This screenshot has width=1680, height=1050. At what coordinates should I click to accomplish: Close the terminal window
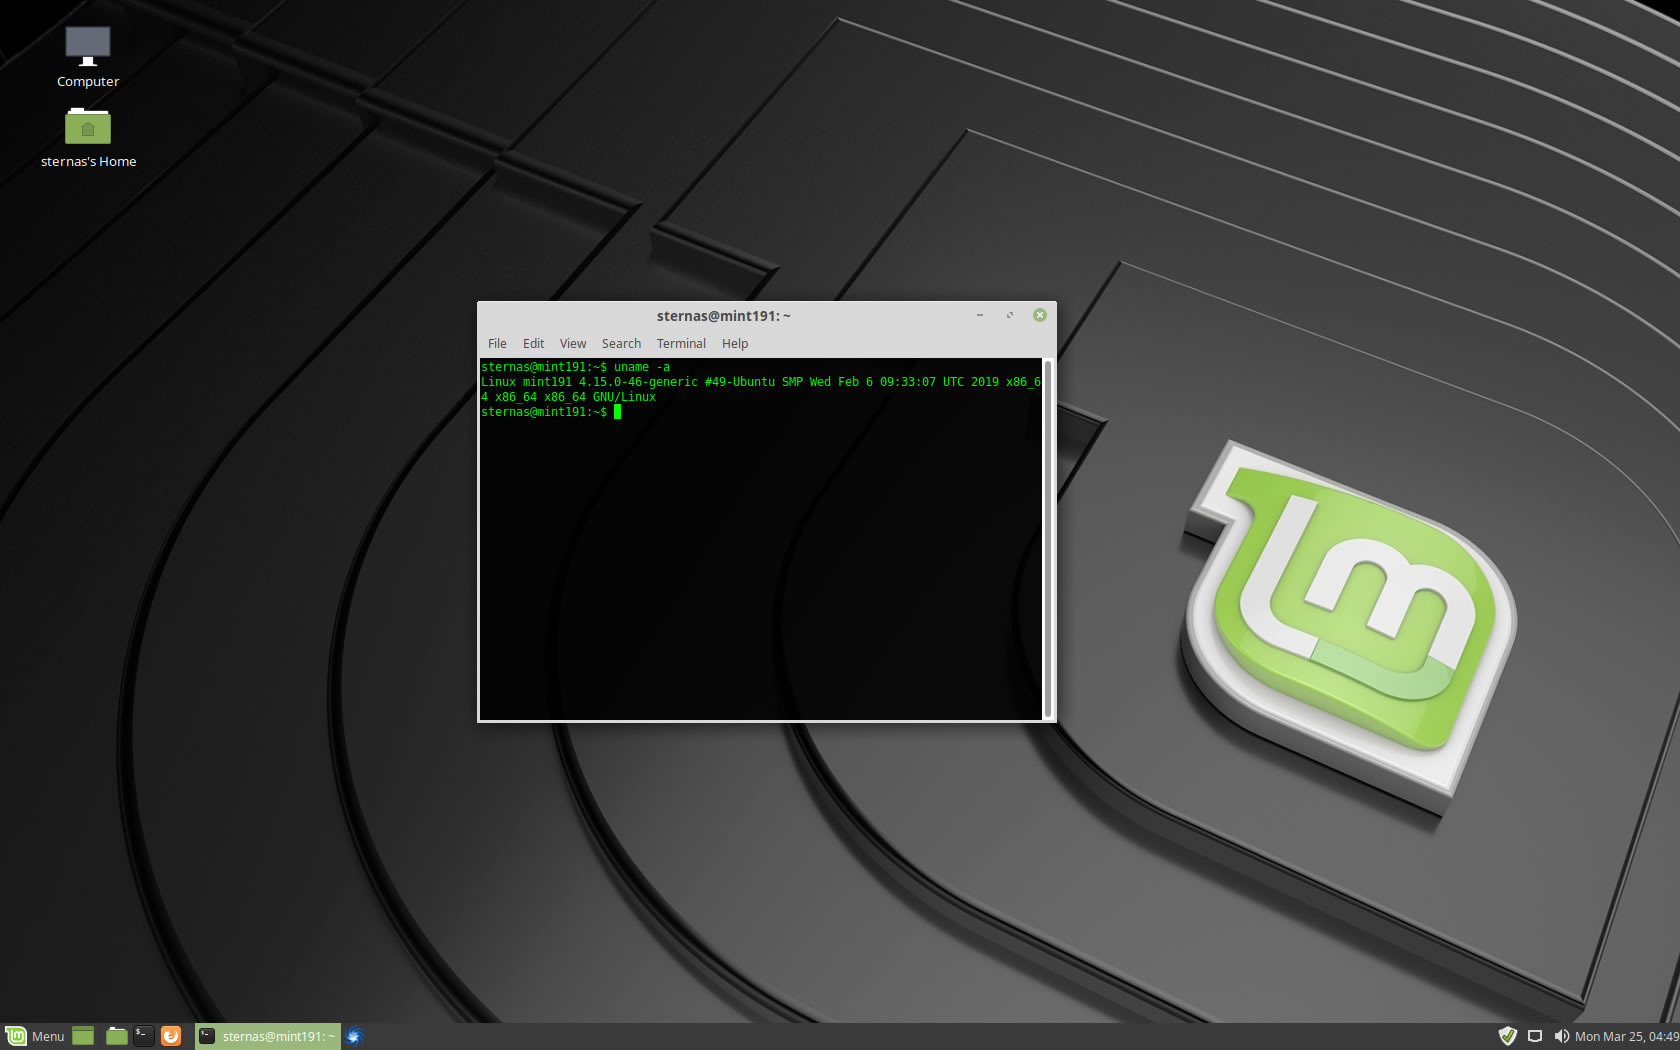pyautogui.click(x=1040, y=315)
